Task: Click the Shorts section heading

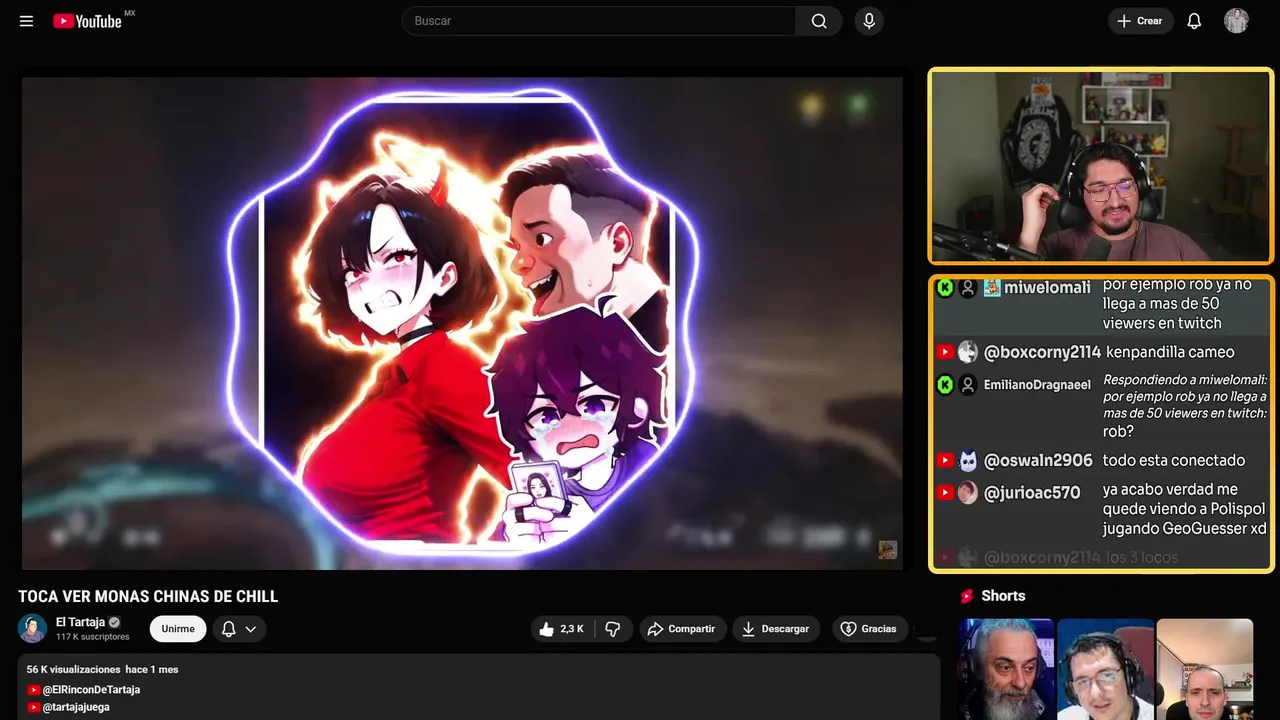Action: (1003, 596)
